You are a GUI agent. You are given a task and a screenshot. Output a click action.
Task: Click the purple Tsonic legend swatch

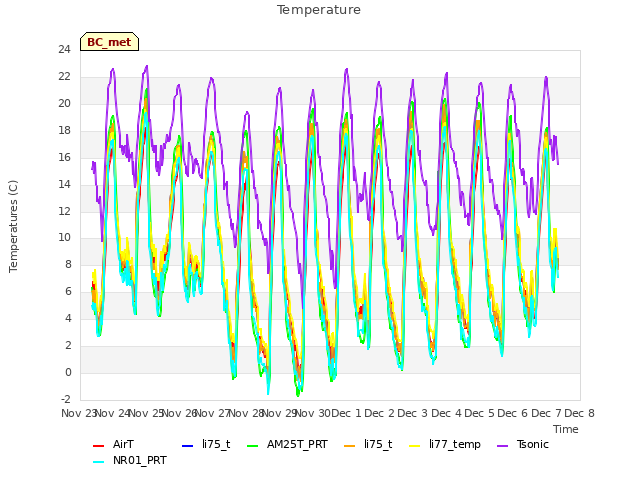(502, 445)
